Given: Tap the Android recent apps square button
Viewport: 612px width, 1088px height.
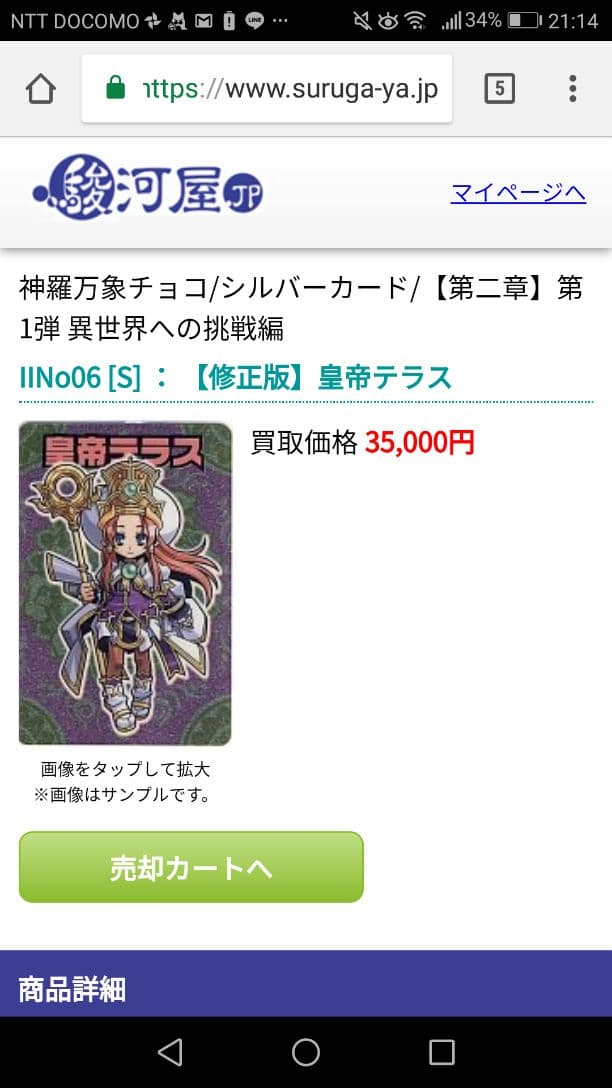Looking at the screenshot, I should 441,1052.
